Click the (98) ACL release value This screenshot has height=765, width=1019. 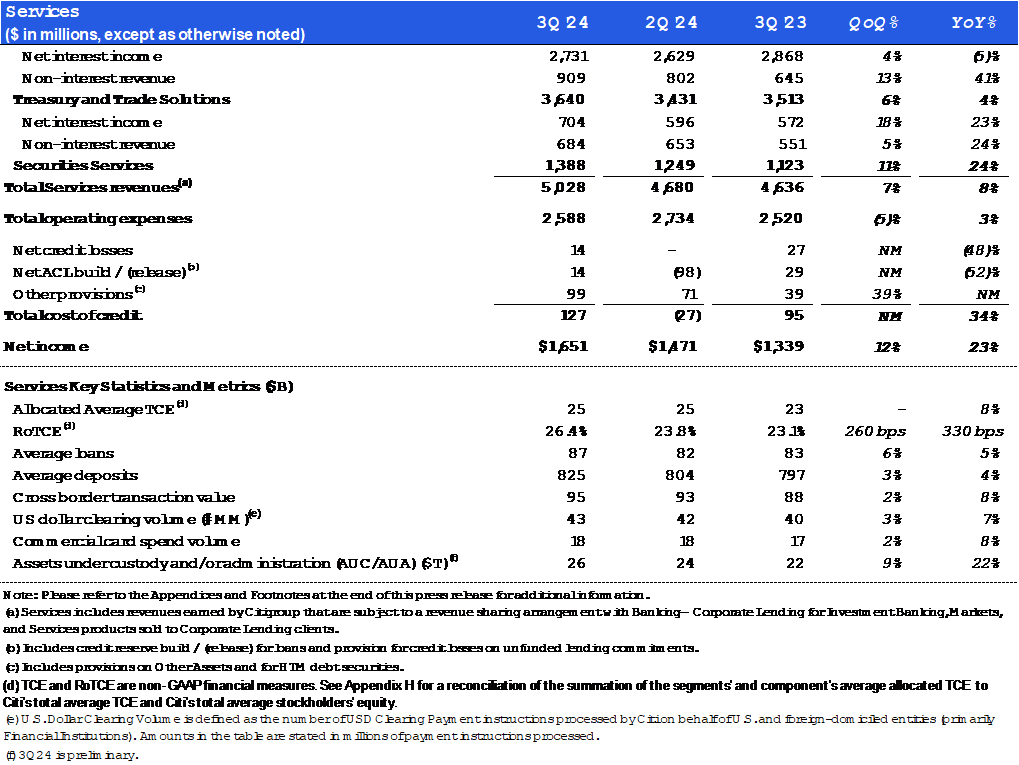[687, 272]
